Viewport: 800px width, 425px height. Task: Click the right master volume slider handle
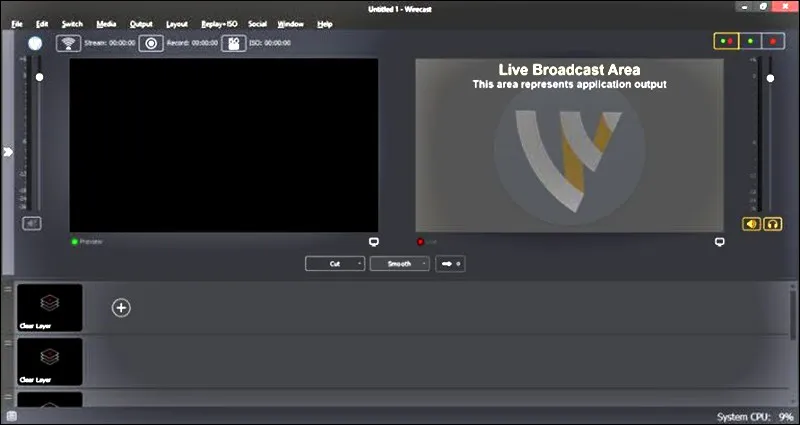(770, 78)
